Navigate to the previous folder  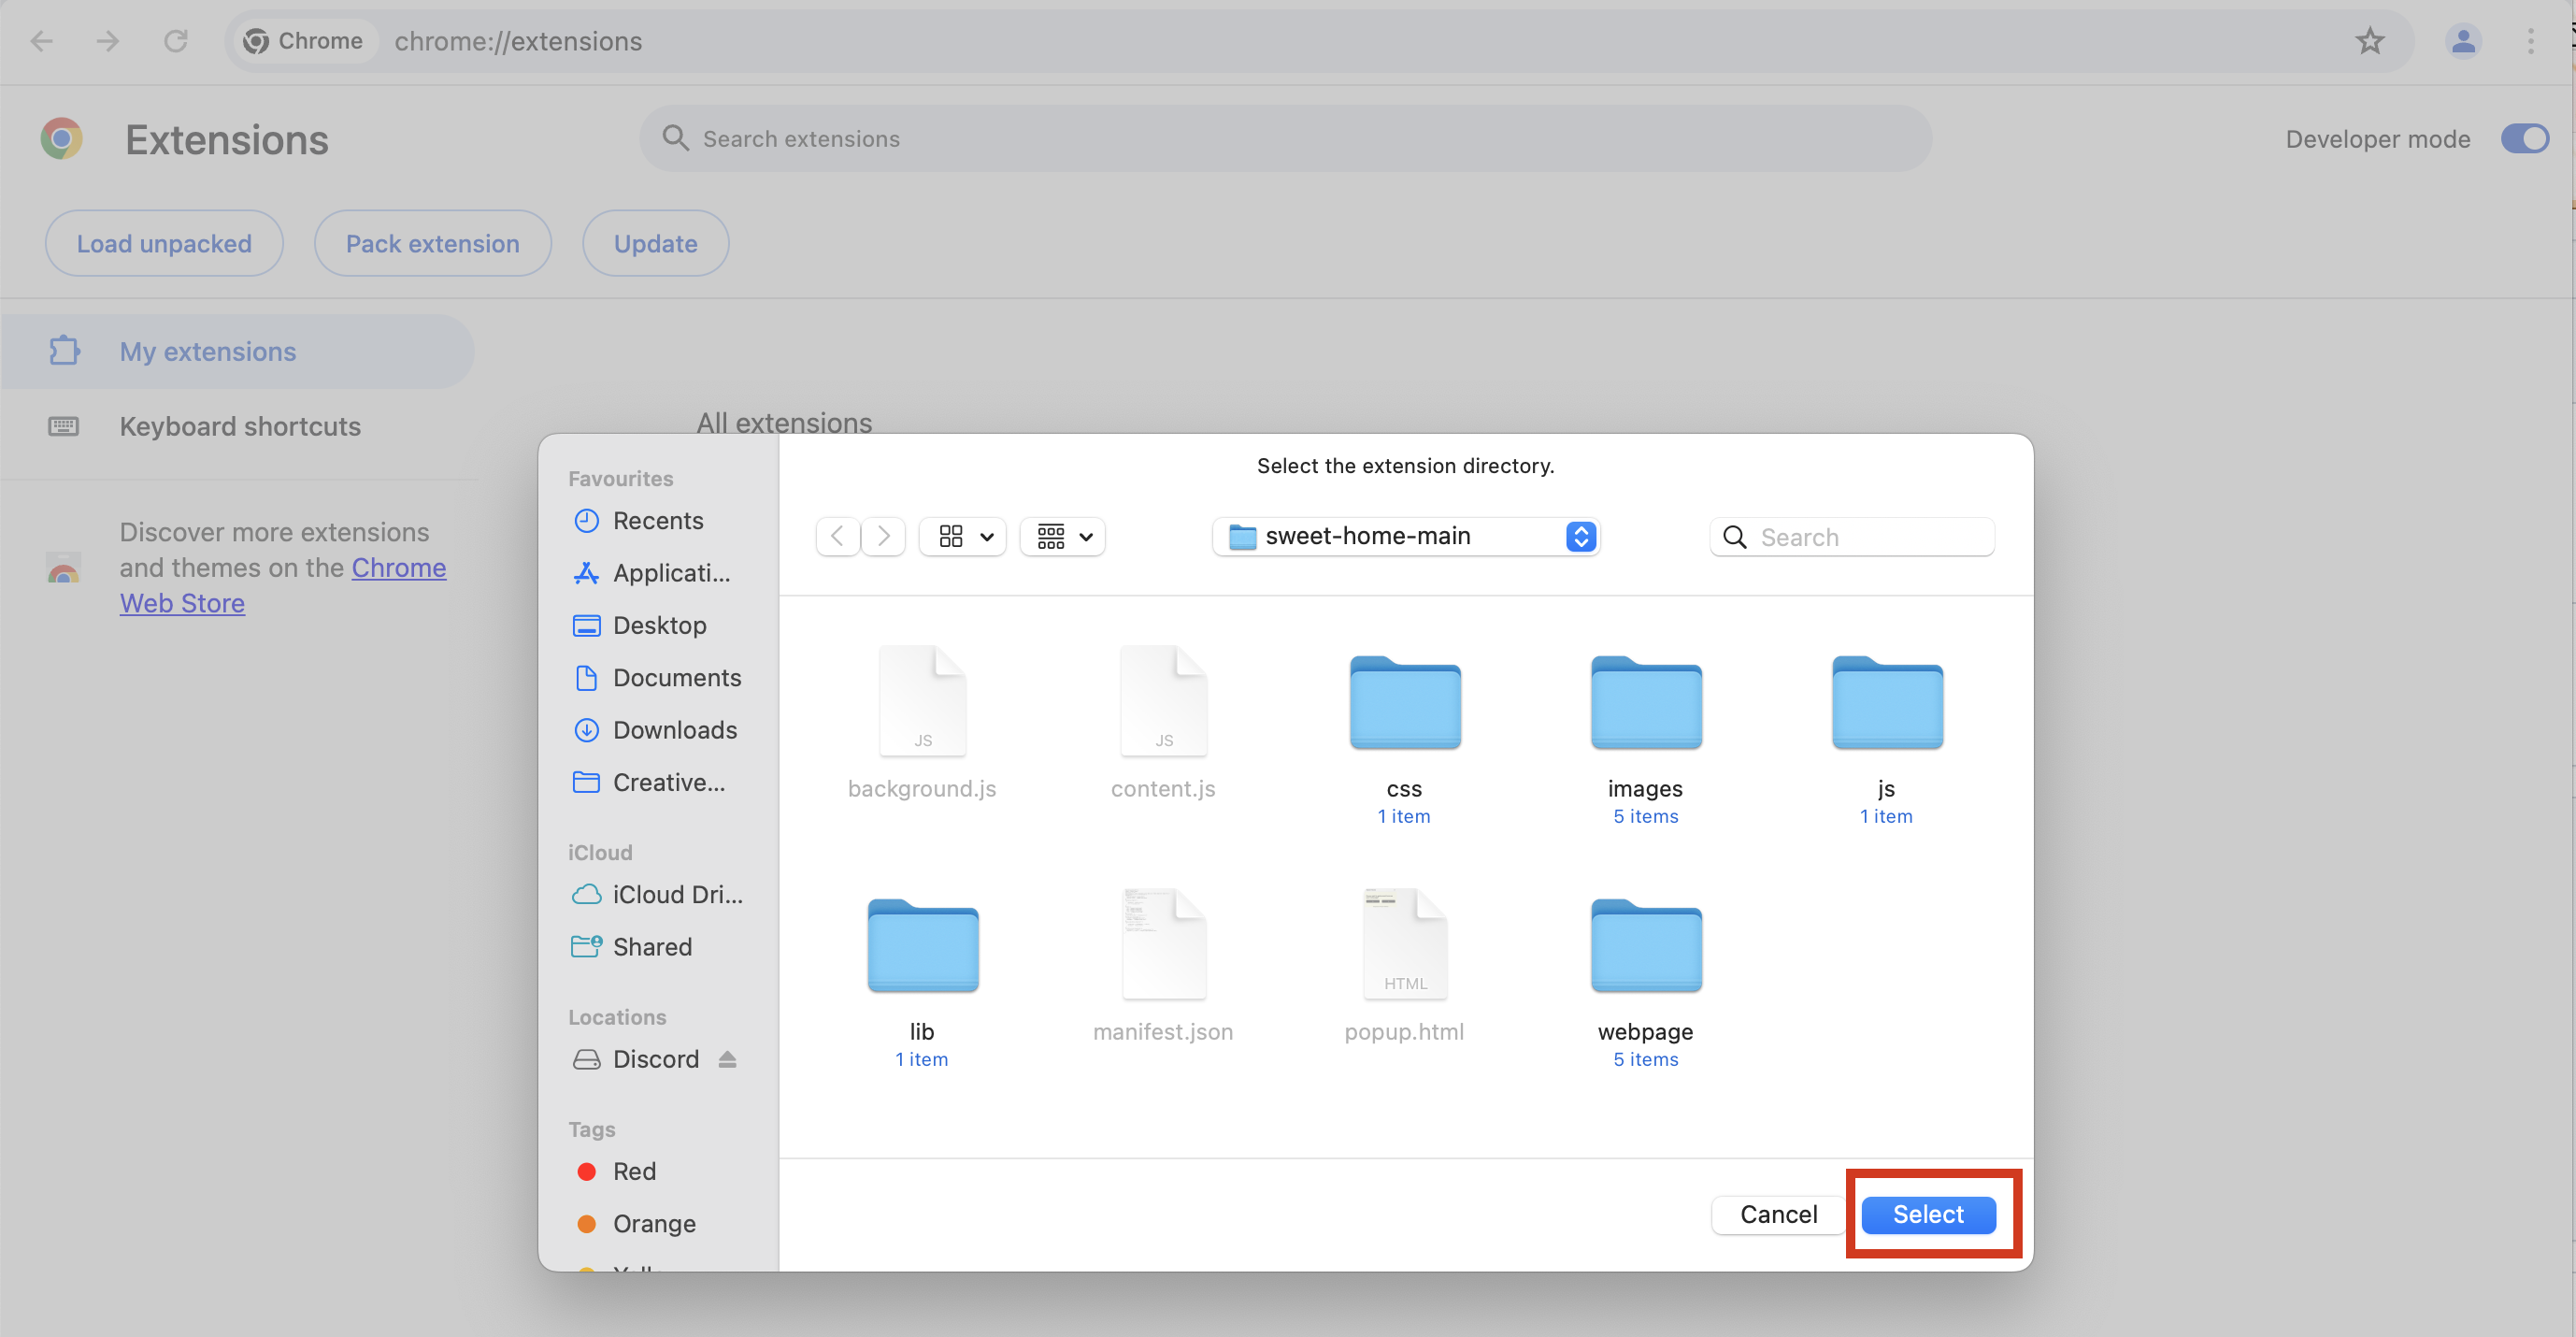click(x=837, y=535)
